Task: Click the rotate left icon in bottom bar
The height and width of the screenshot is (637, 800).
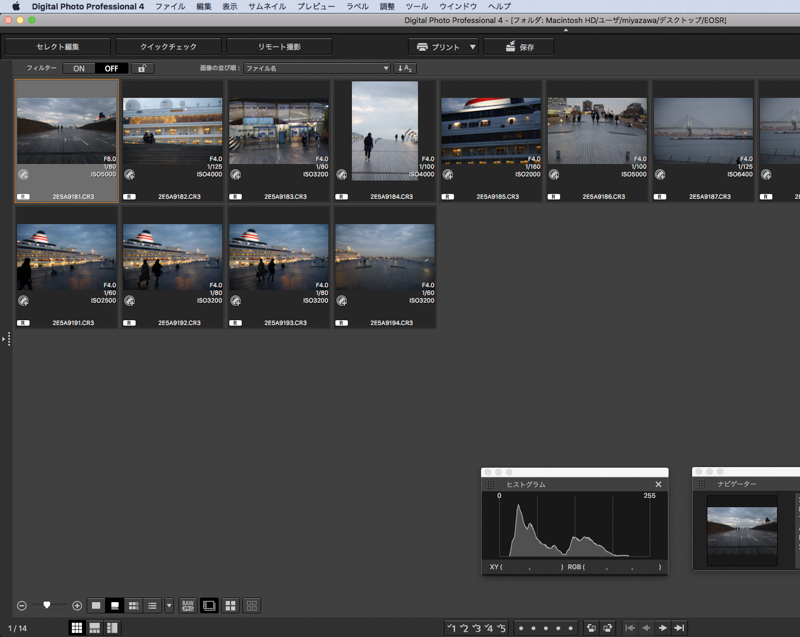Action: [x=591, y=628]
